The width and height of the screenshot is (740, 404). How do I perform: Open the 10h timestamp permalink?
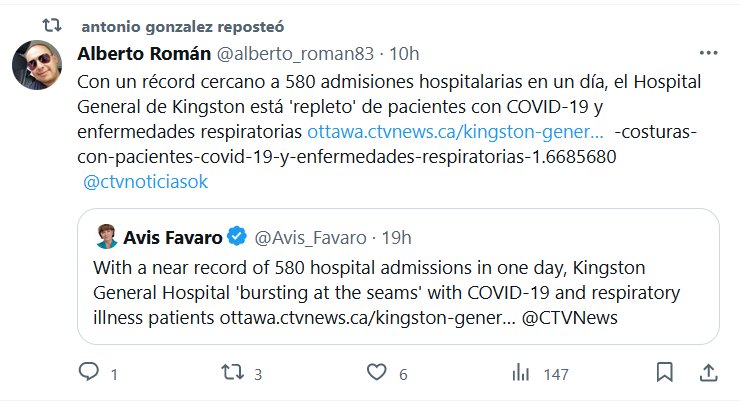[x=406, y=53]
